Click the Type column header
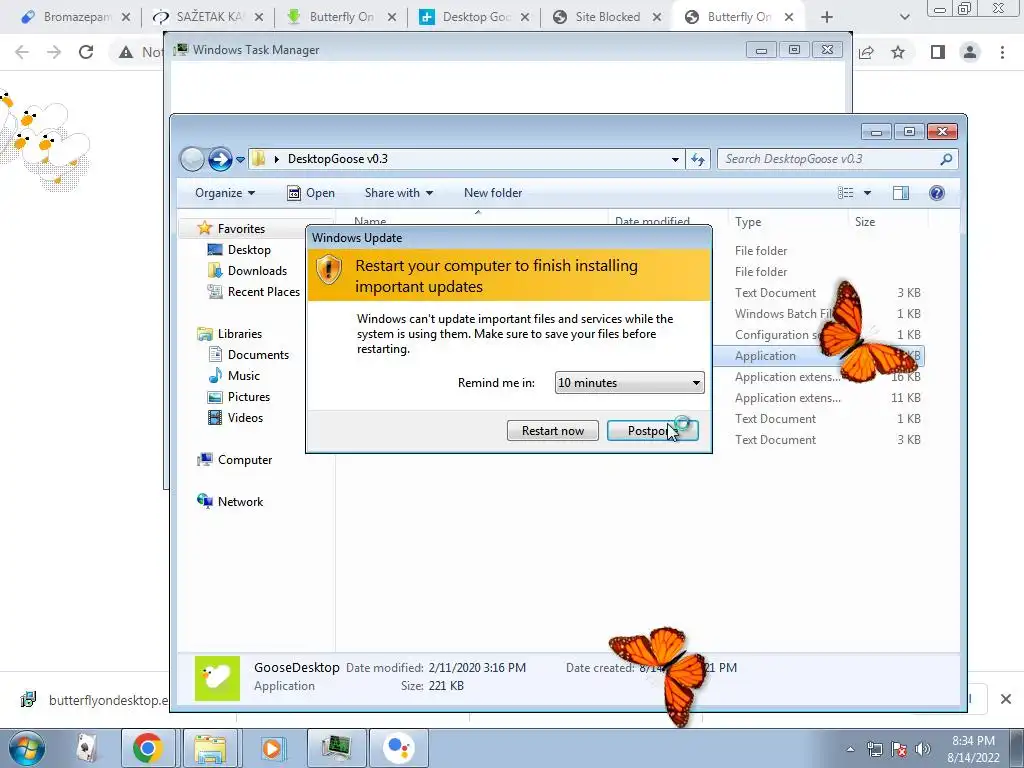Viewport: 1024px width, 768px height. point(748,222)
